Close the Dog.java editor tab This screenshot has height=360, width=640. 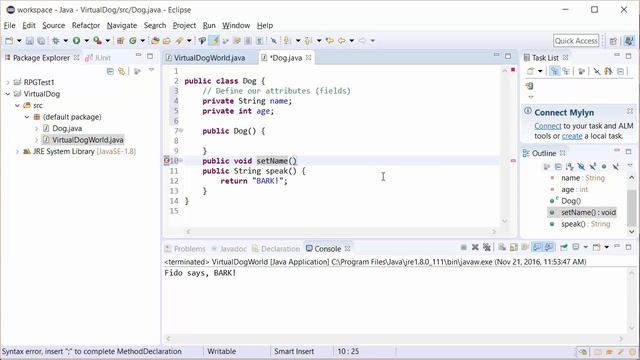click(309, 58)
